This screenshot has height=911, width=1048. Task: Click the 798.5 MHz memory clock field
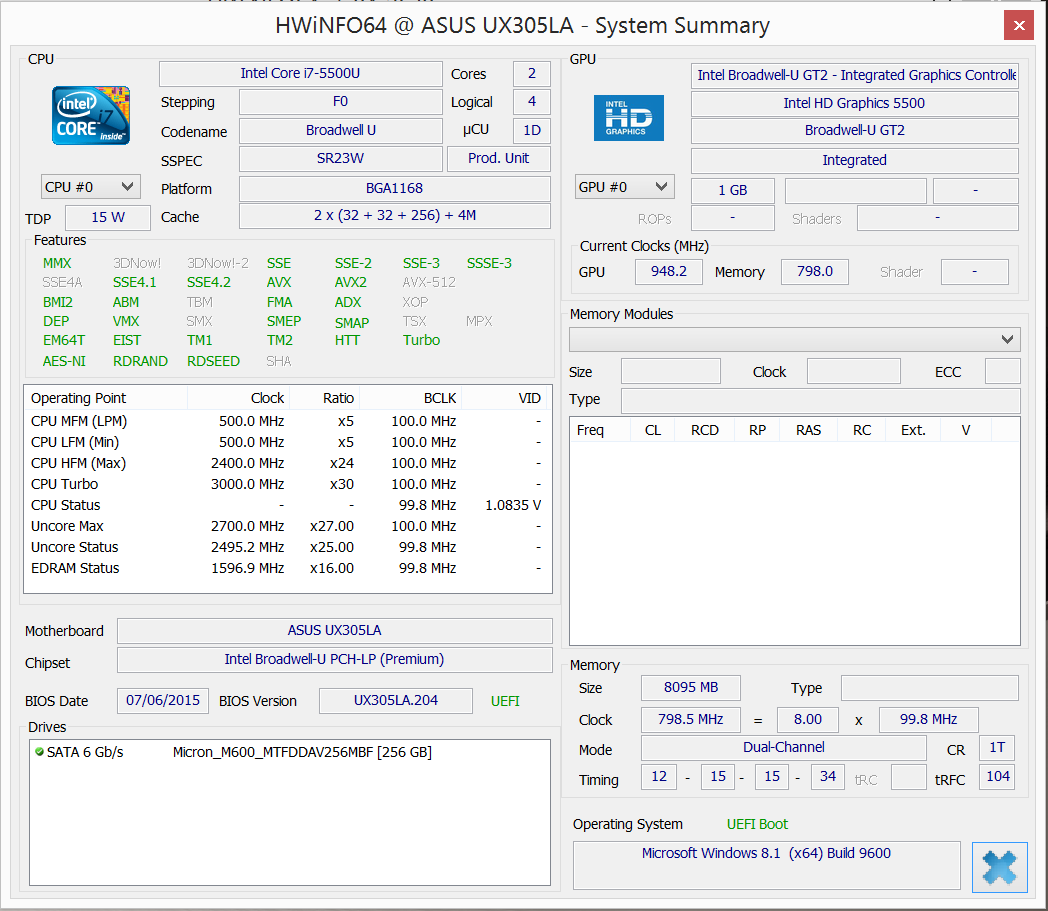[690, 720]
